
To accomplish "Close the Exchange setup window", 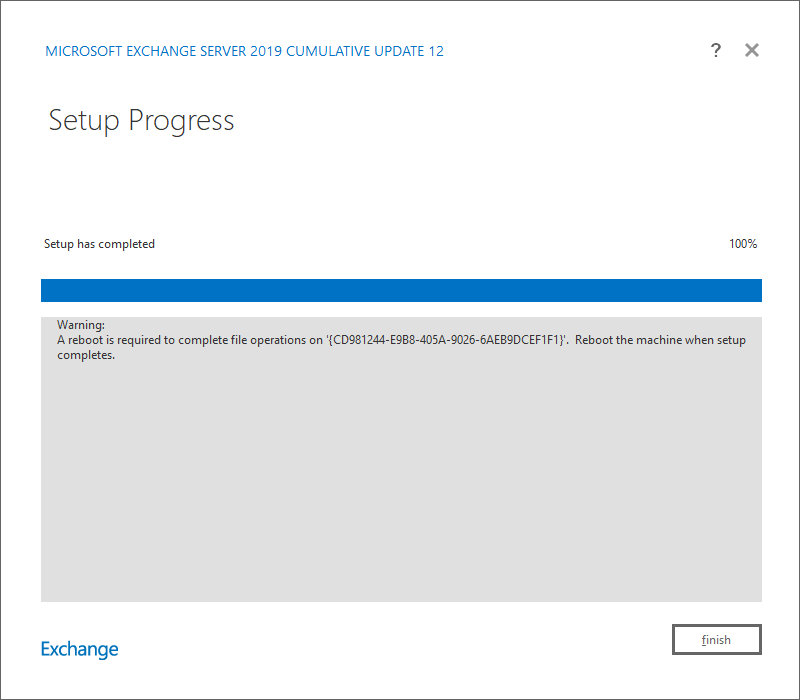I will point(752,50).
